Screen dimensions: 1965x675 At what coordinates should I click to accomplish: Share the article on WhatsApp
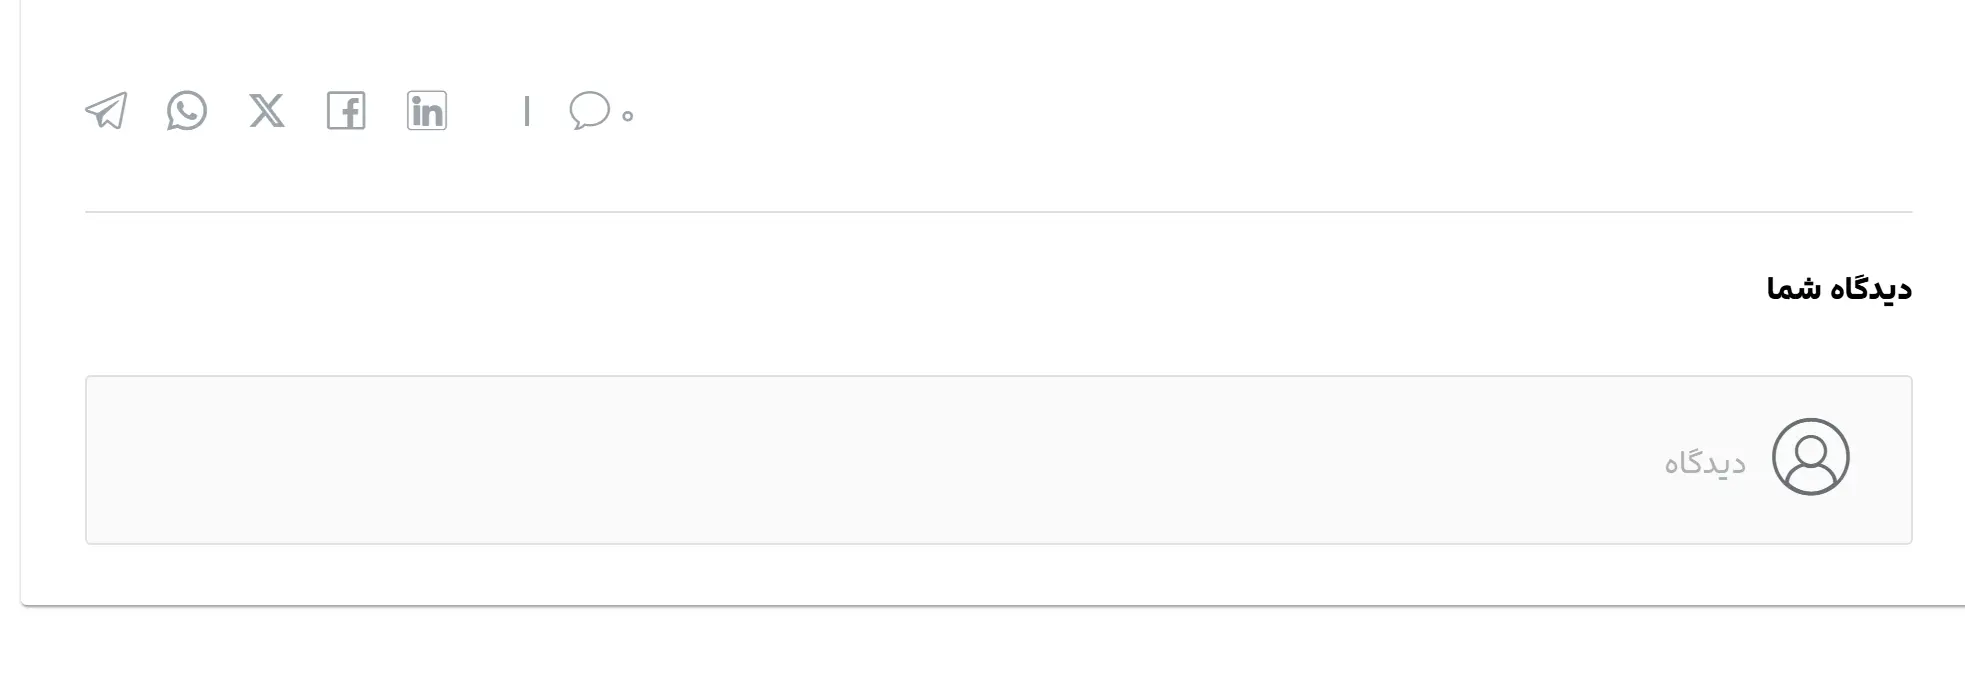pyautogui.click(x=187, y=111)
